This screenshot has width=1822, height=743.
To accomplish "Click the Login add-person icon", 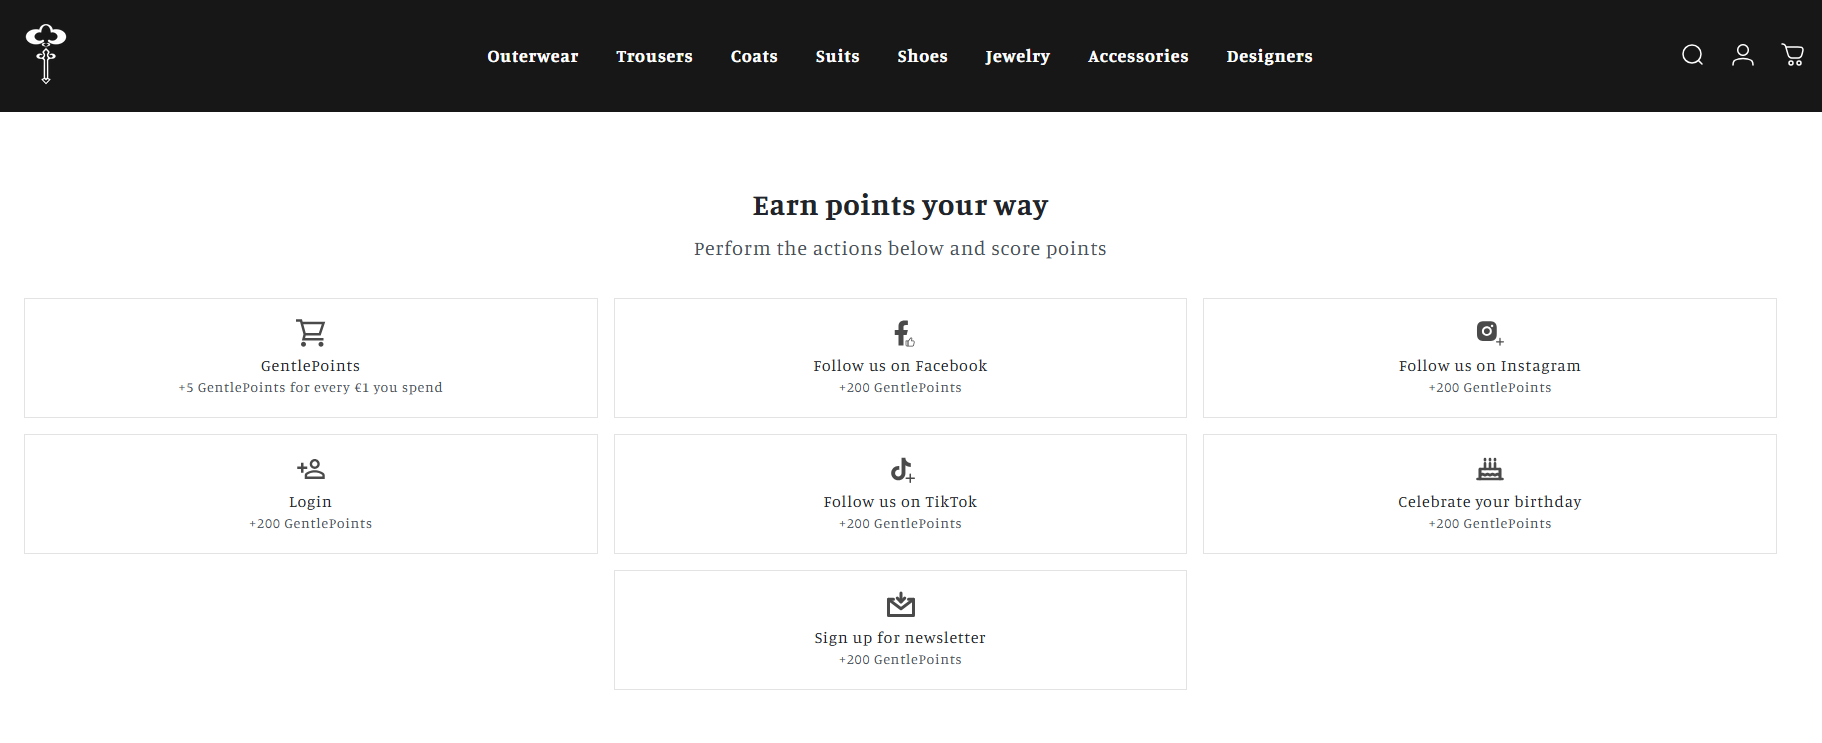I will (x=311, y=468).
